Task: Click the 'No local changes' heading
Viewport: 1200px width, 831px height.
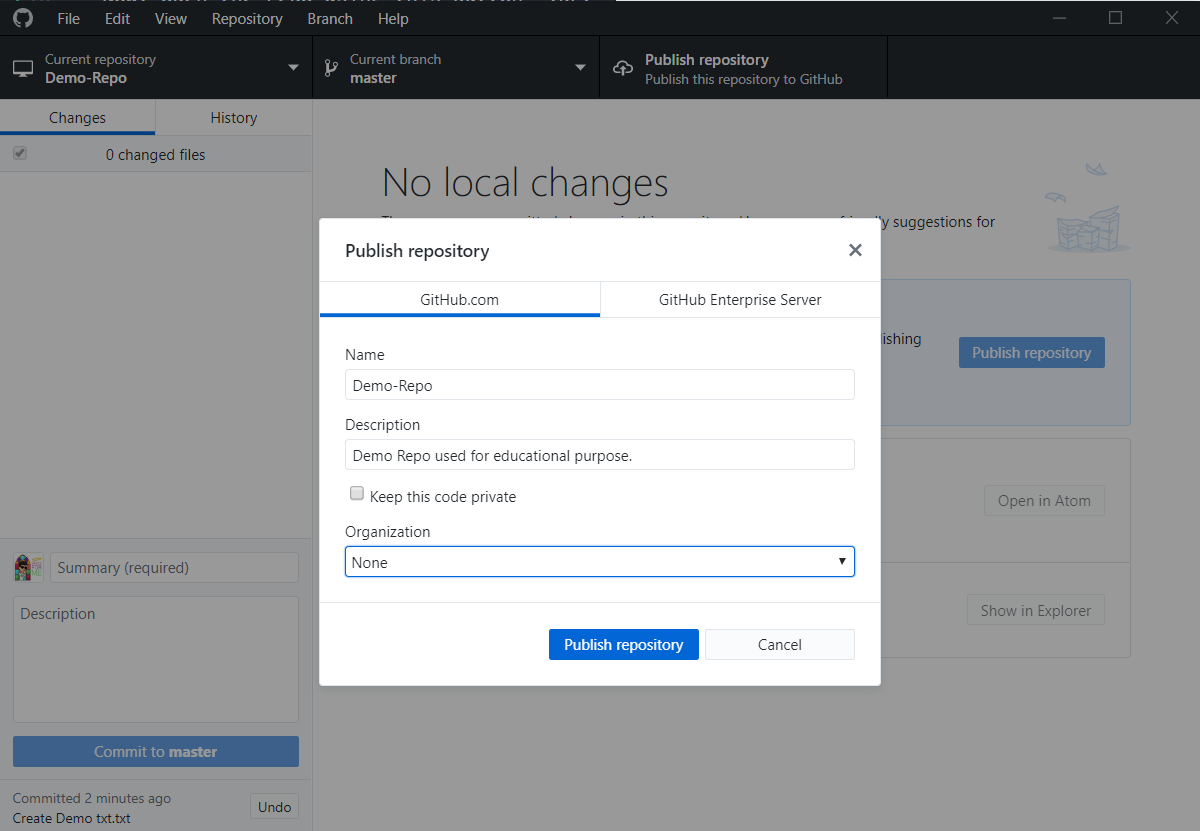Action: click(x=525, y=183)
